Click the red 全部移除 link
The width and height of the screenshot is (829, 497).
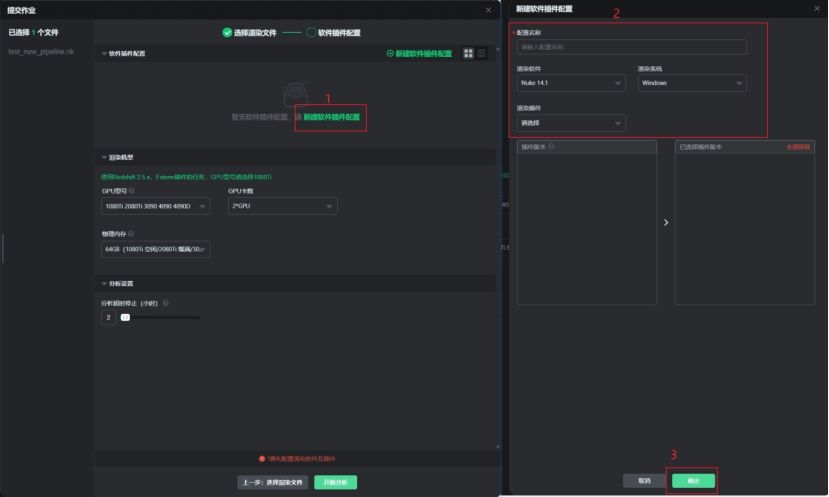tap(798, 147)
